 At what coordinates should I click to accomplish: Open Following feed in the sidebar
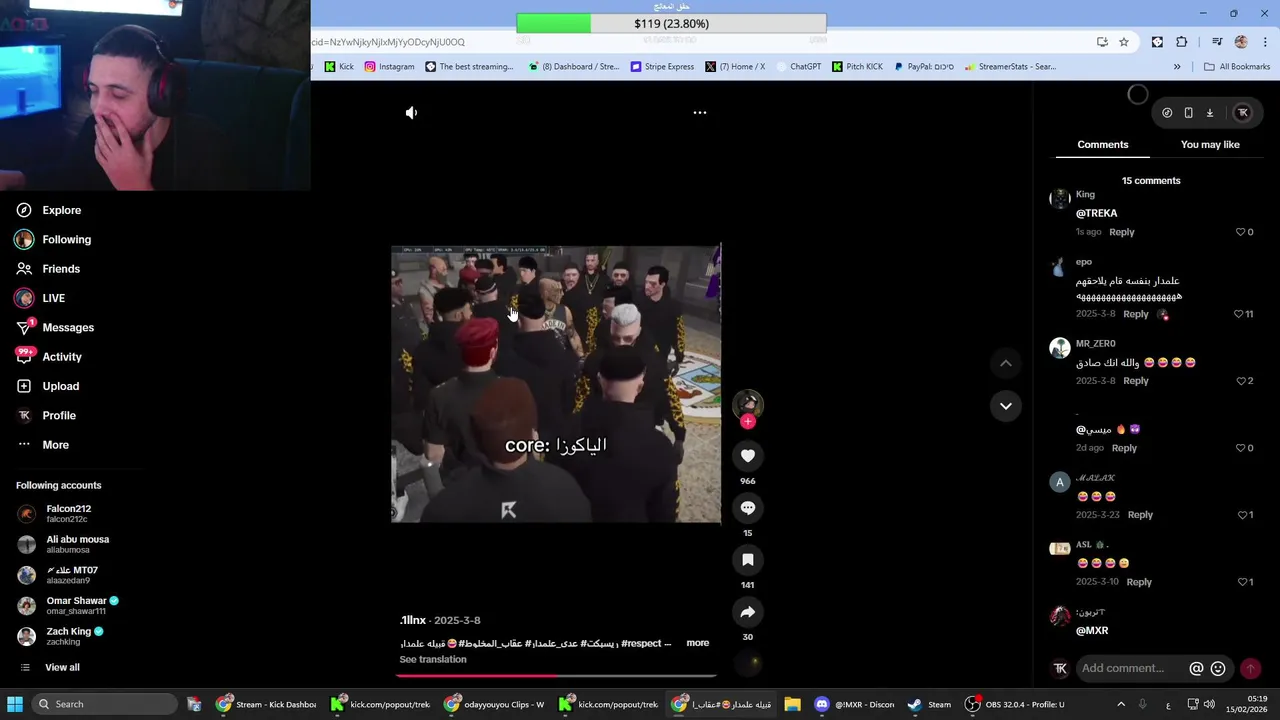(53, 240)
